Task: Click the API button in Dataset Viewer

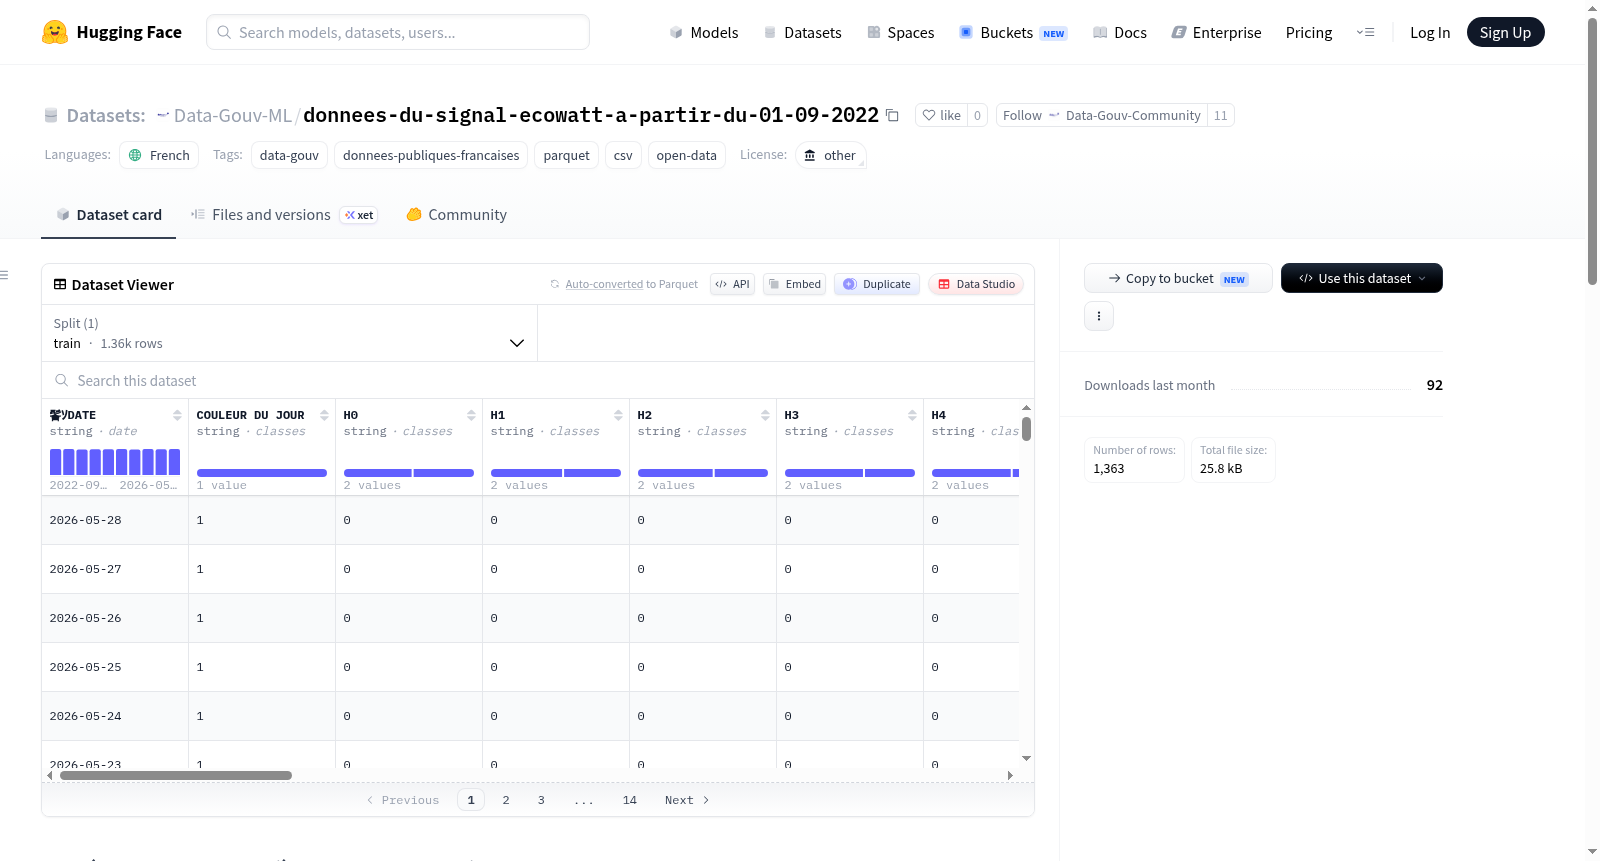Action: pos(732,284)
